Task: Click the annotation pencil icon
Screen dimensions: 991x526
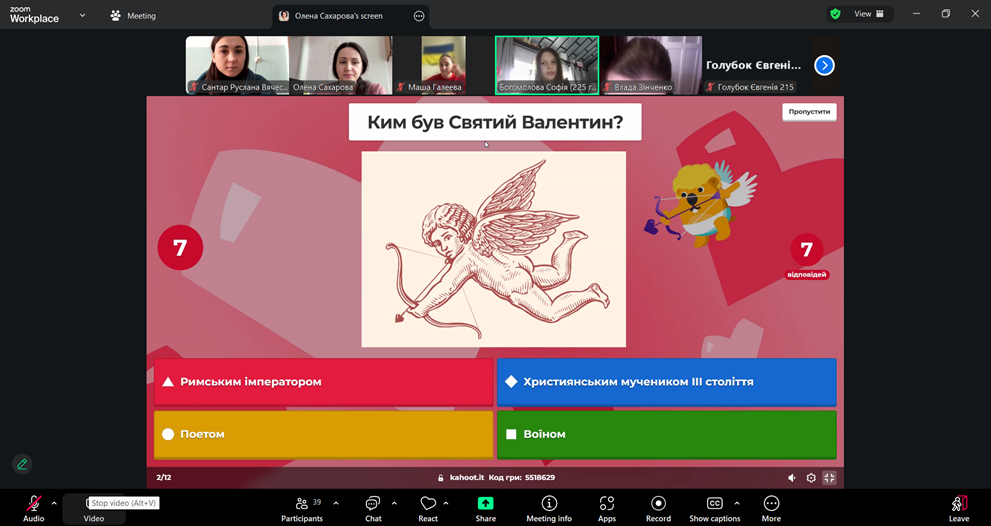Action: tap(22, 464)
